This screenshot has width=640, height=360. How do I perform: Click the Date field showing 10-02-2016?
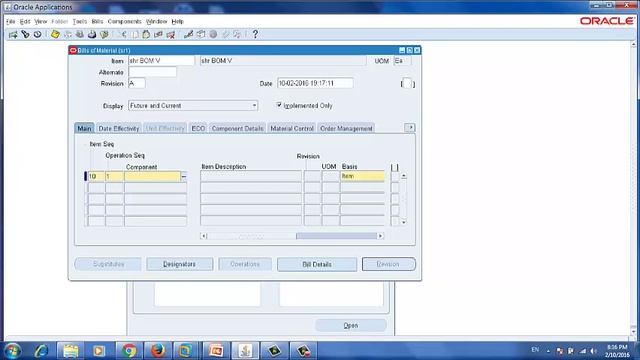click(x=315, y=83)
